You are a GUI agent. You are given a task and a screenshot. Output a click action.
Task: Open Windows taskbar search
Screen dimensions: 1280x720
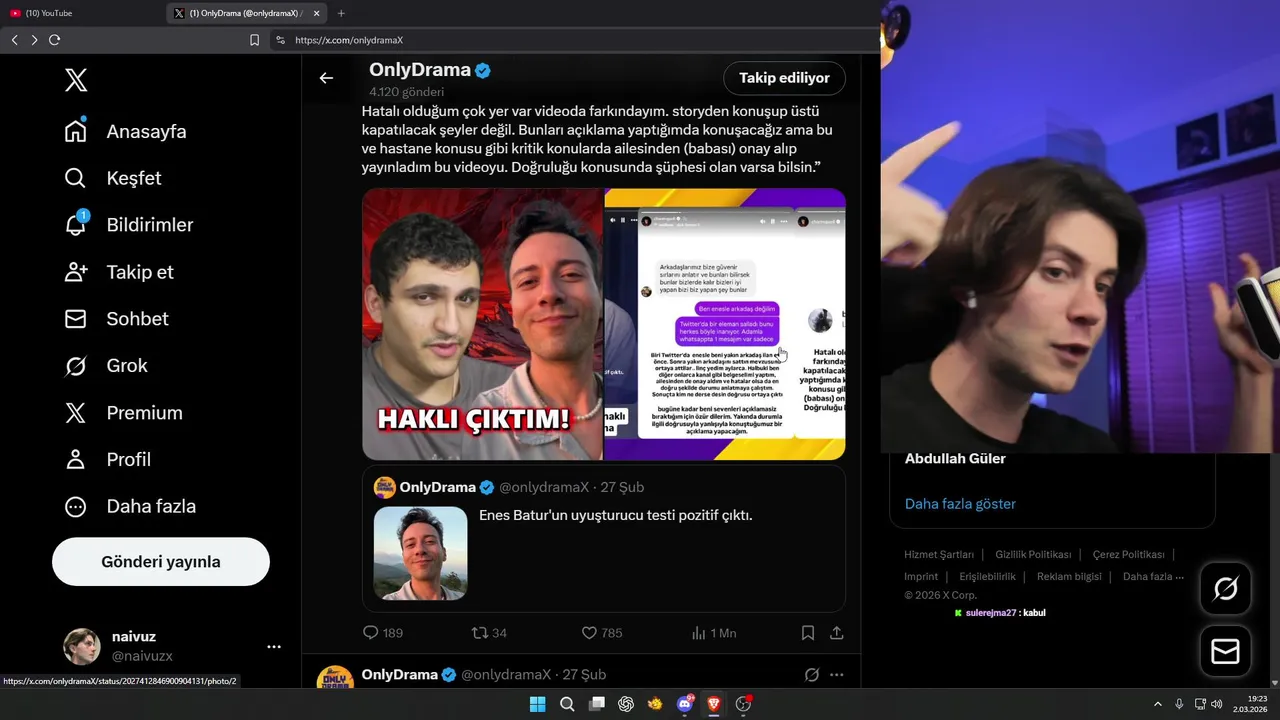(567, 704)
